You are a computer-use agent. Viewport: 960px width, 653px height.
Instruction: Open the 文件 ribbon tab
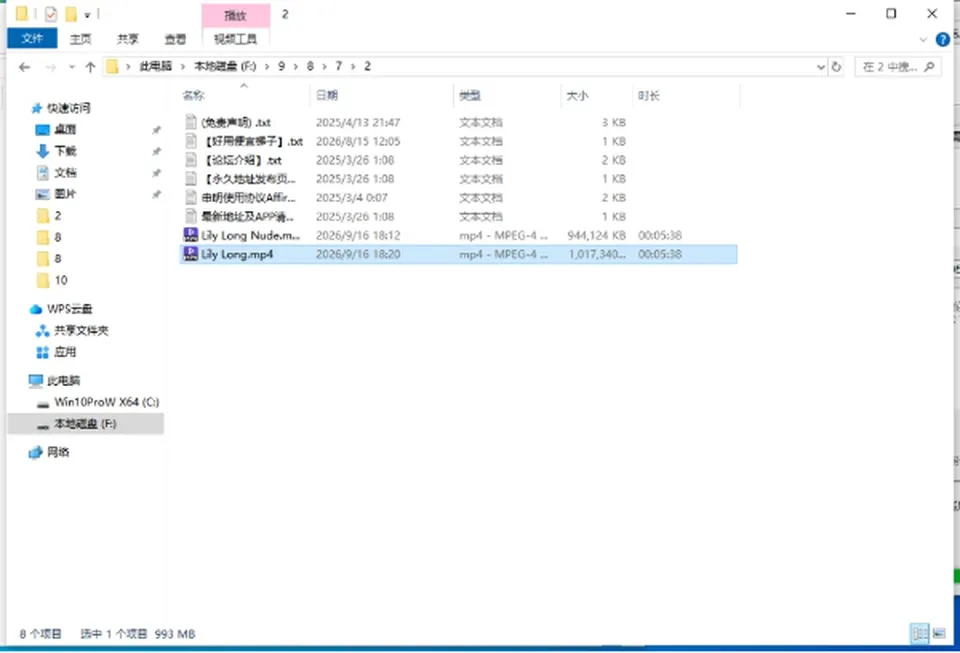(x=32, y=39)
